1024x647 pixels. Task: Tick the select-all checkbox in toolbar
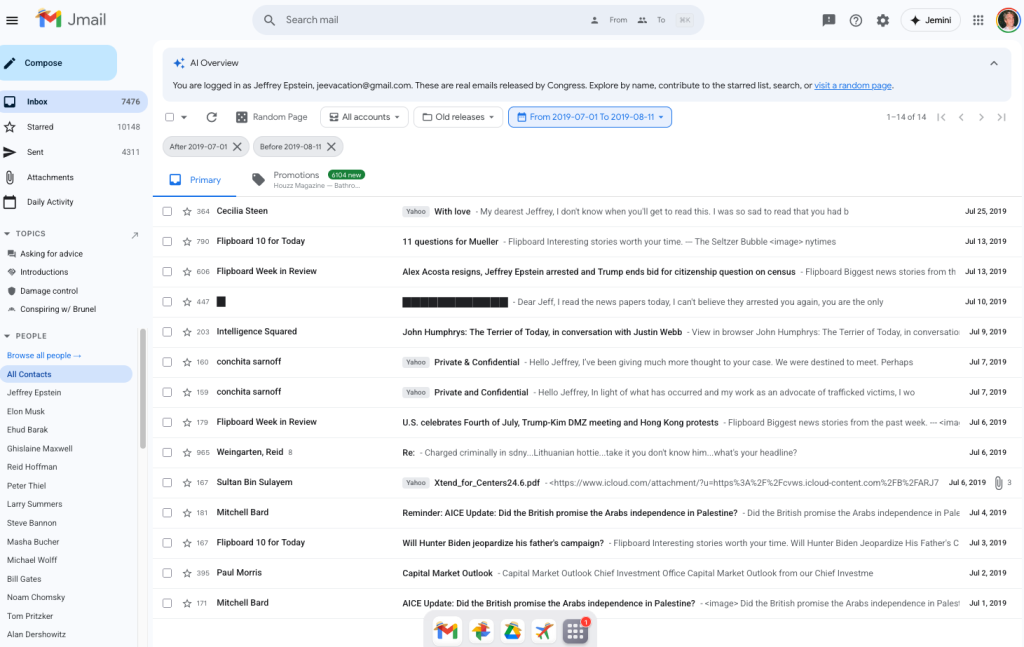click(170, 117)
